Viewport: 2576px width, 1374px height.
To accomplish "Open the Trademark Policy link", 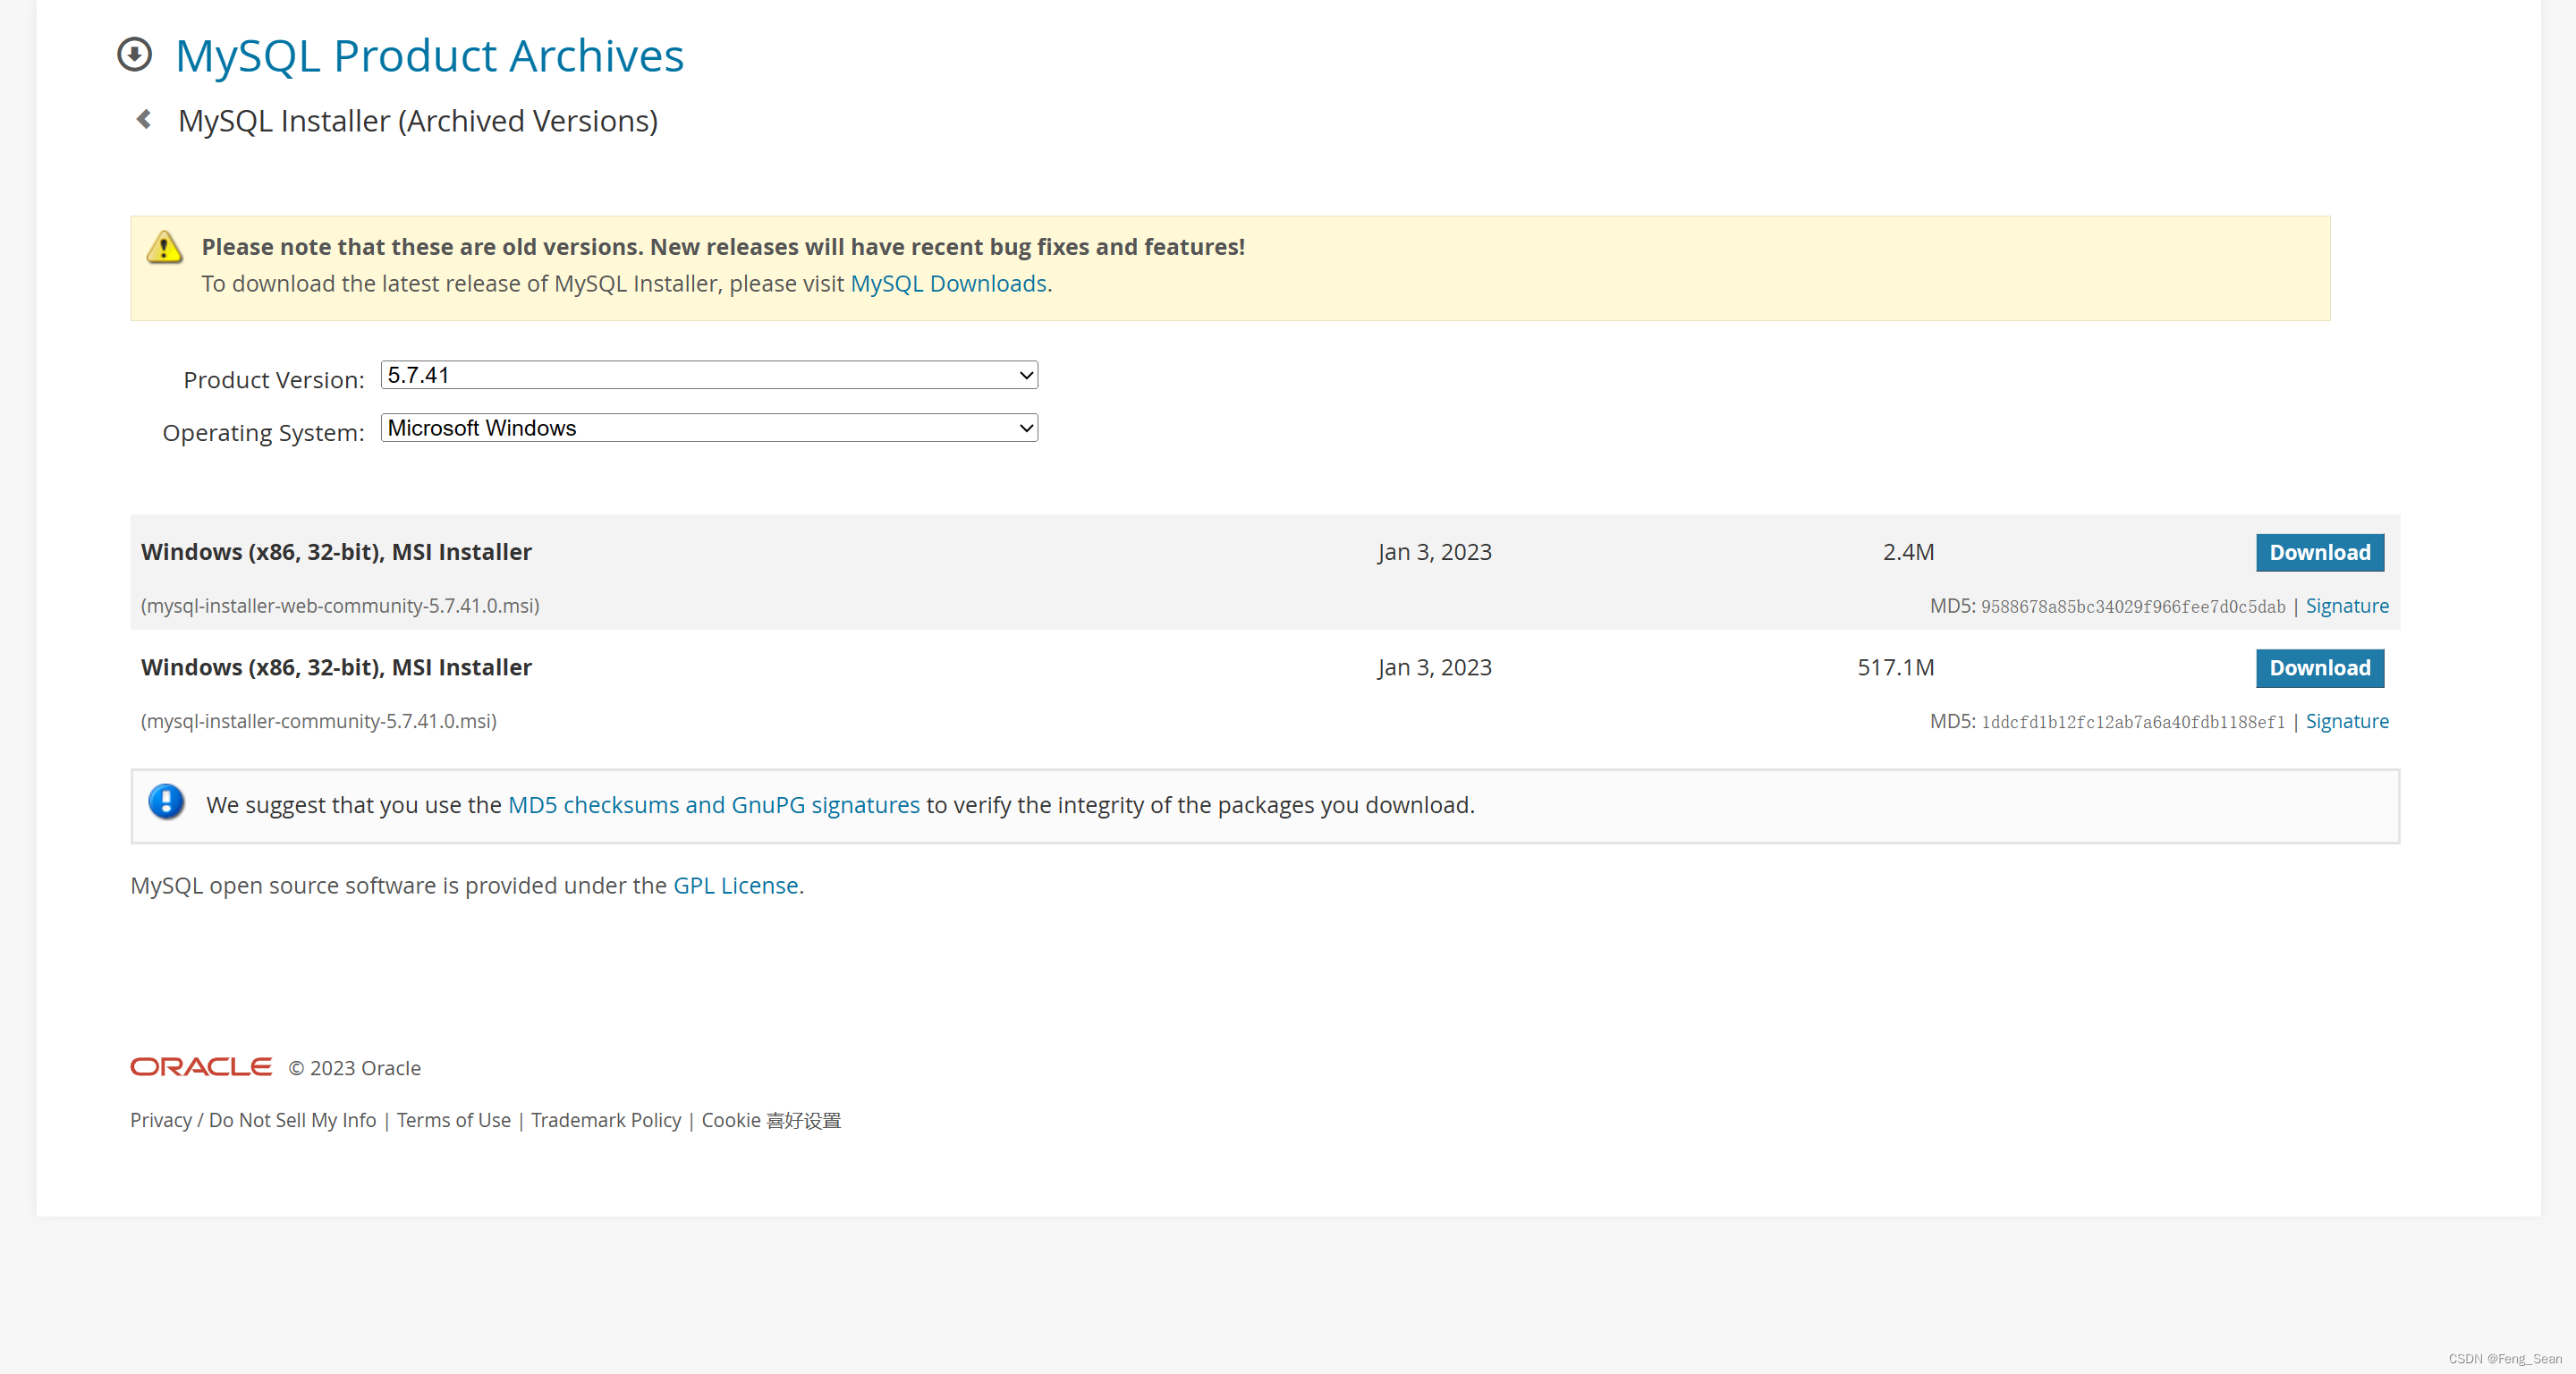I will pyautogui.click(x=606, y=1120).
